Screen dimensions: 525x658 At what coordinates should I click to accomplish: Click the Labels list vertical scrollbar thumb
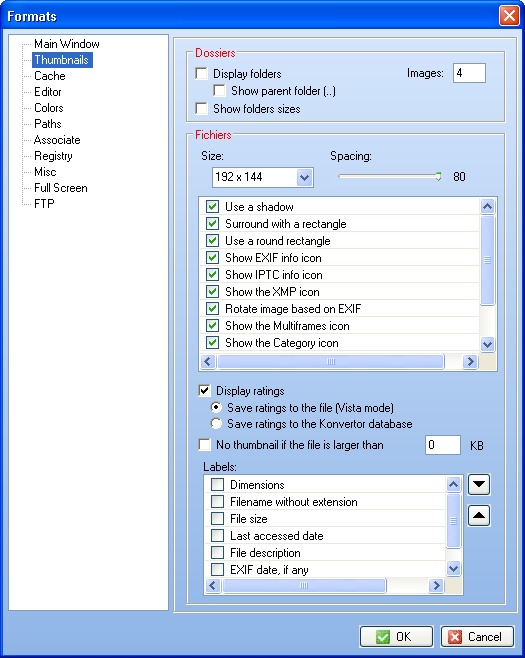coord(453,521)
